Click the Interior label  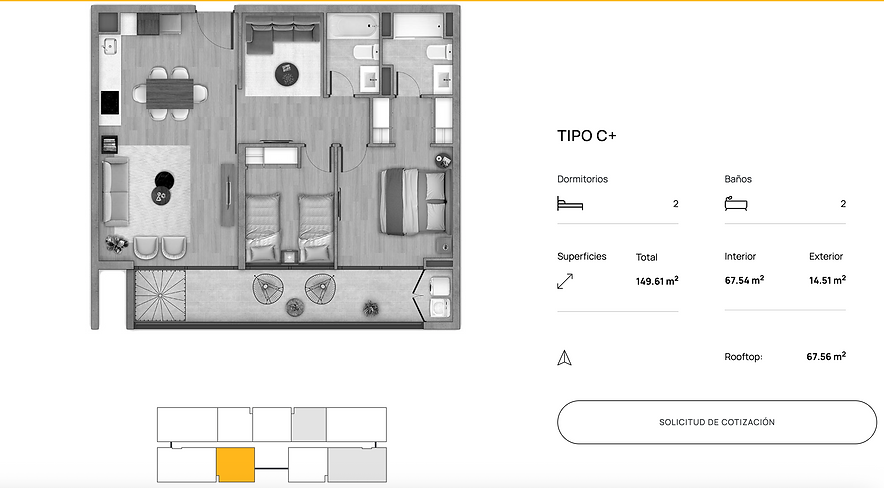740,256
